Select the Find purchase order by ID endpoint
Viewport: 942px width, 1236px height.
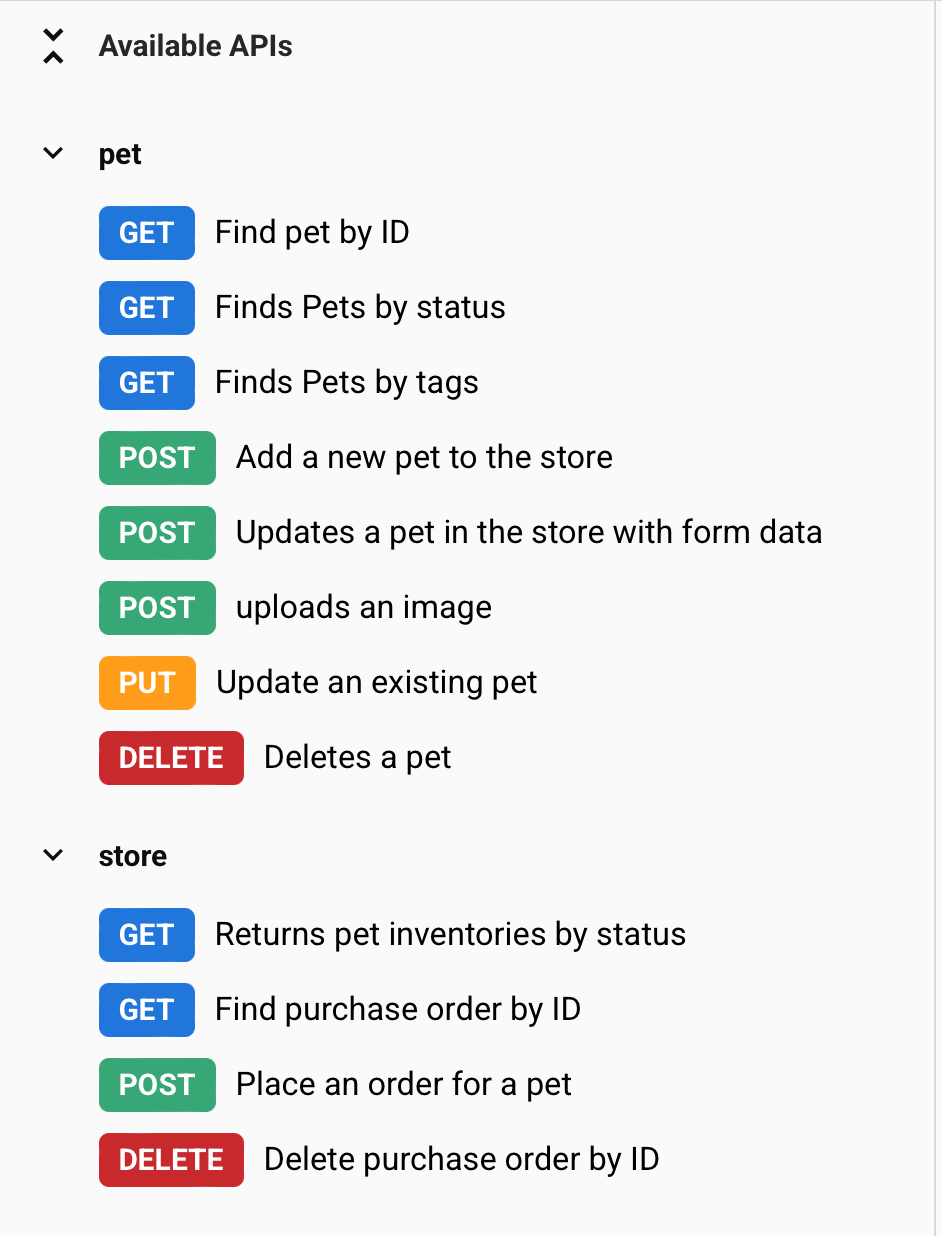tap(398, 1009)
